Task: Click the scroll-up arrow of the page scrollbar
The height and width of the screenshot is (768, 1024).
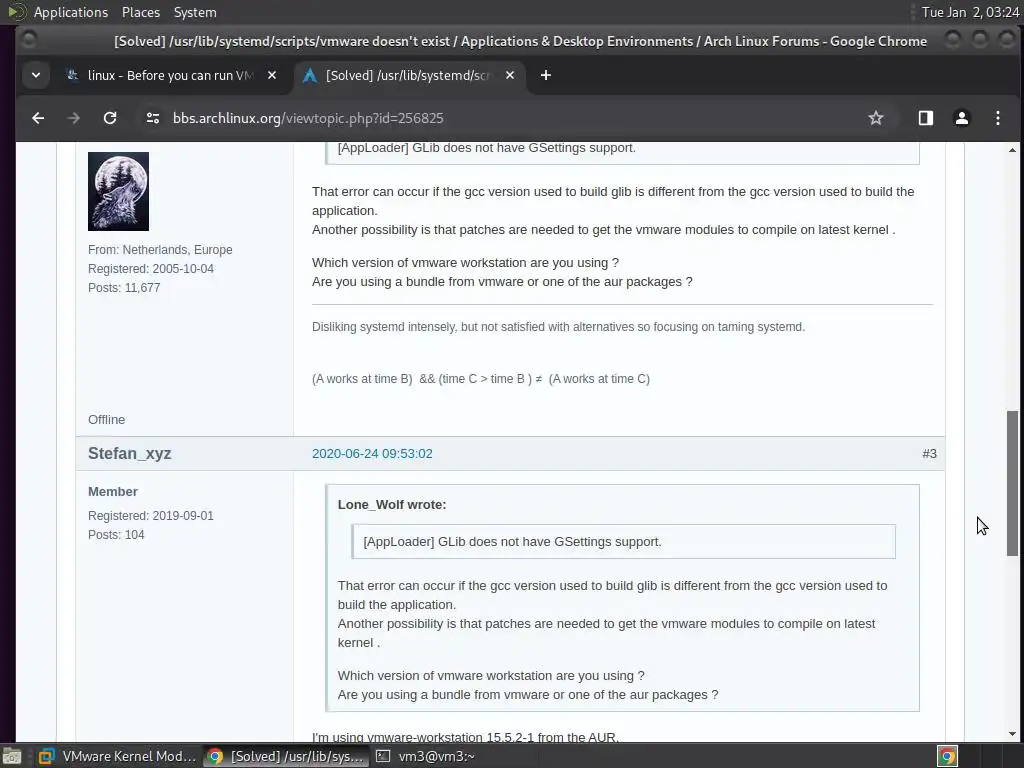Action: (x=1012, y=150)
